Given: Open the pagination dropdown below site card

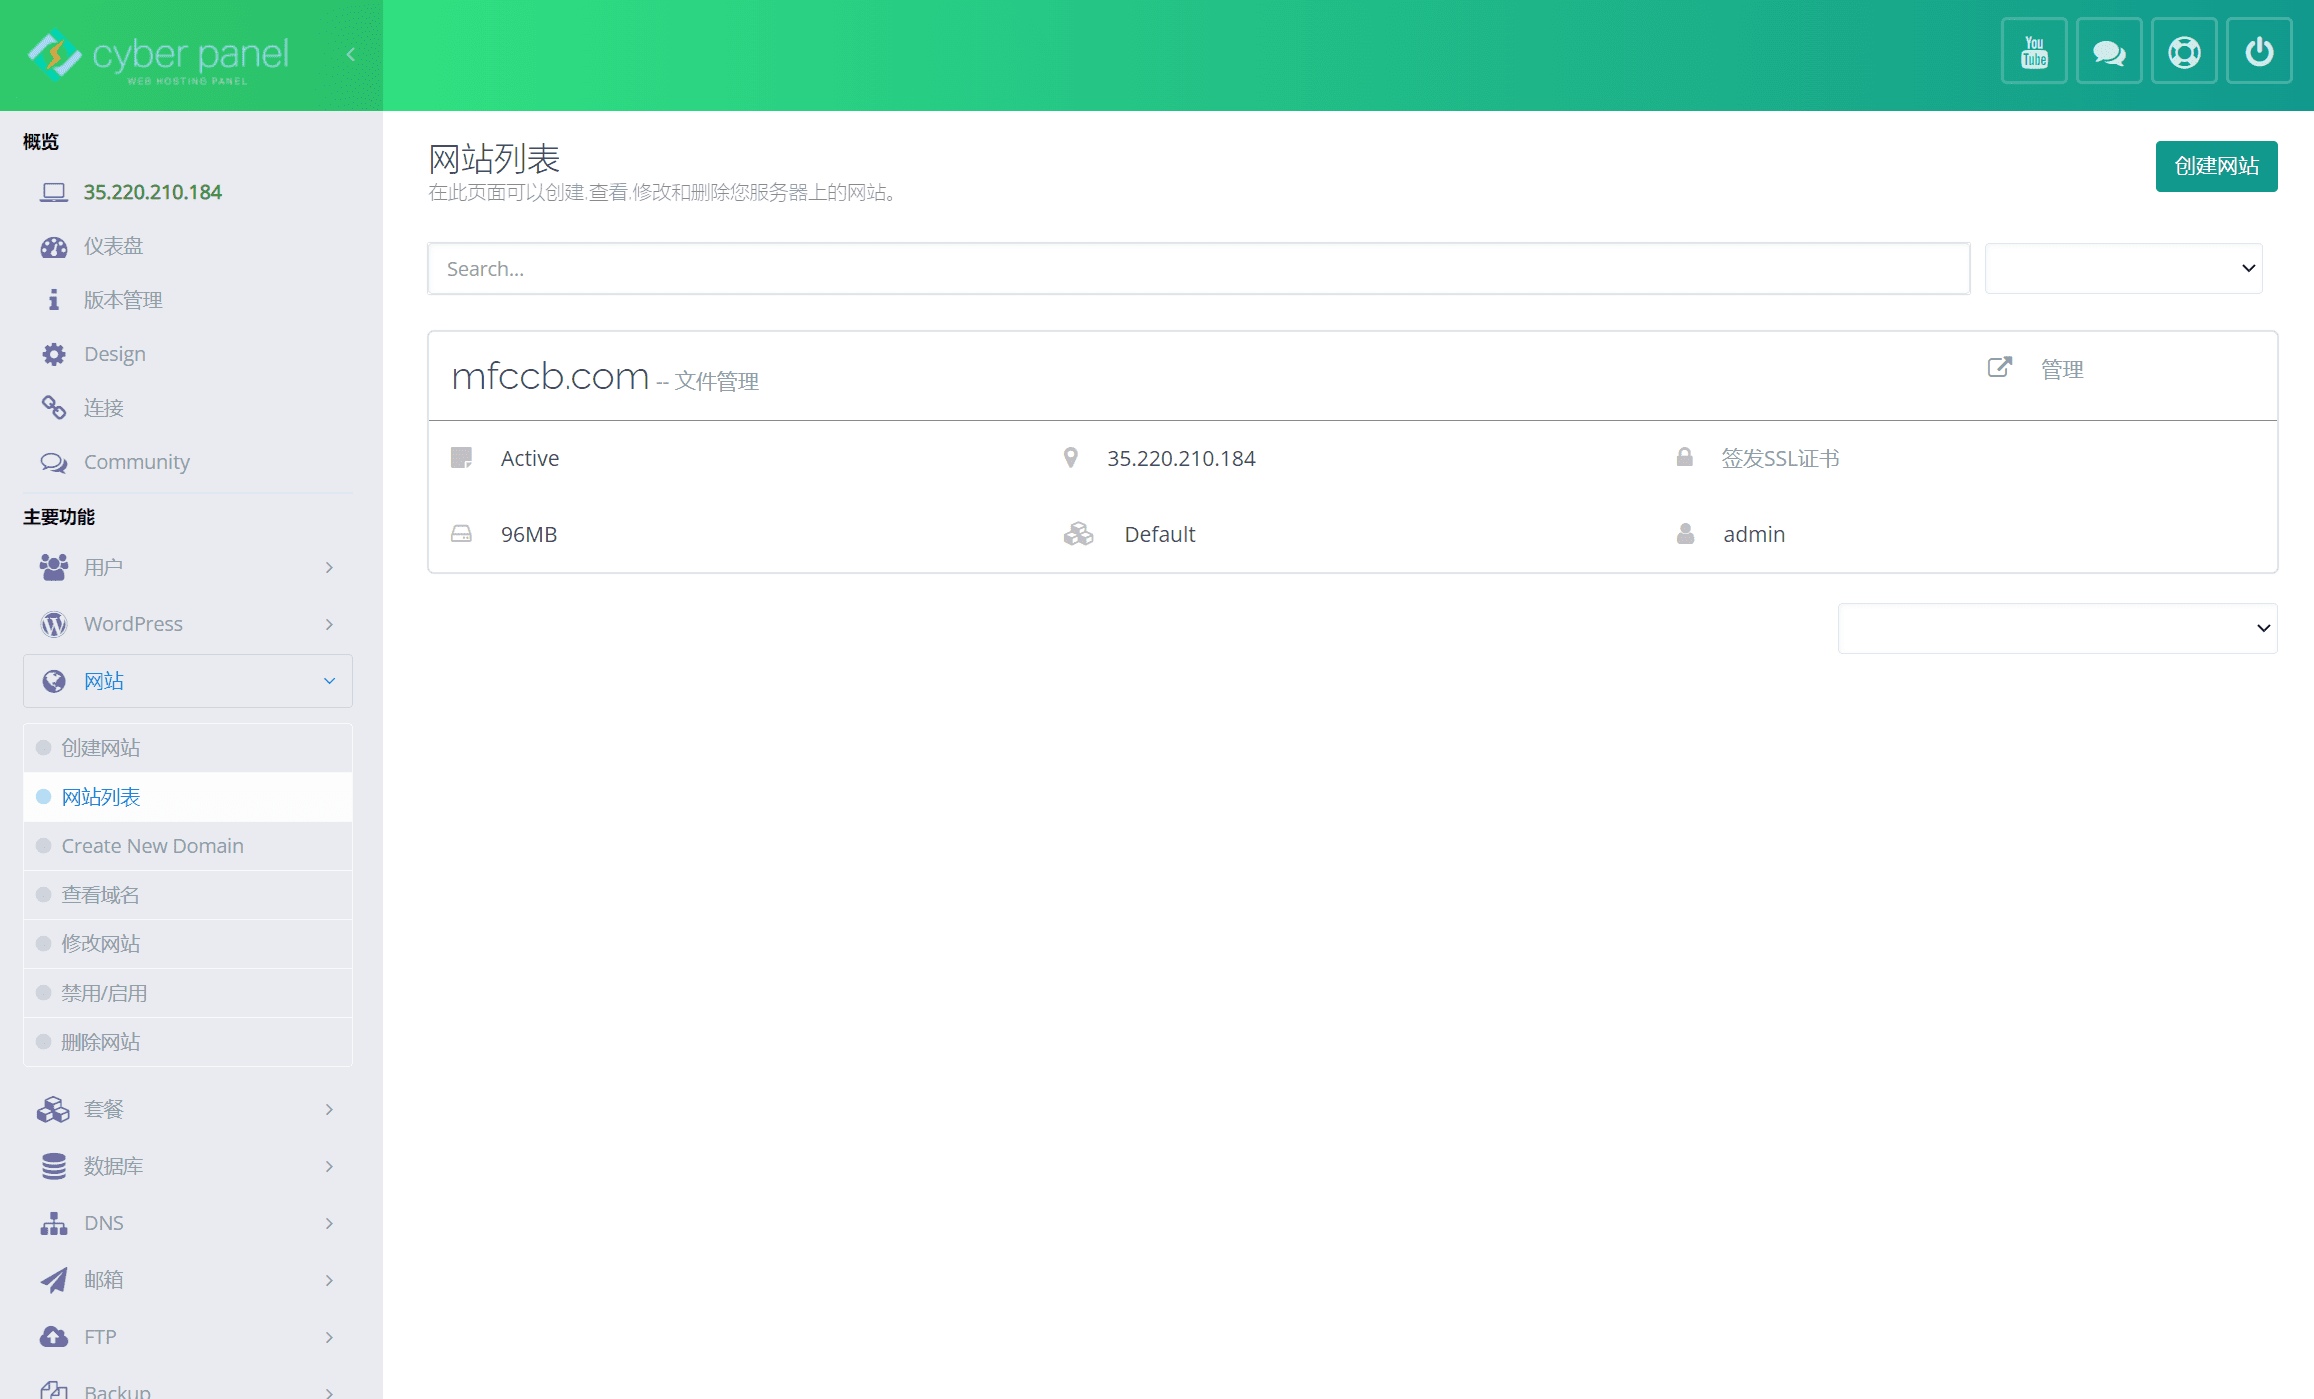Looking at the screenshot, I should [2057, 628].
